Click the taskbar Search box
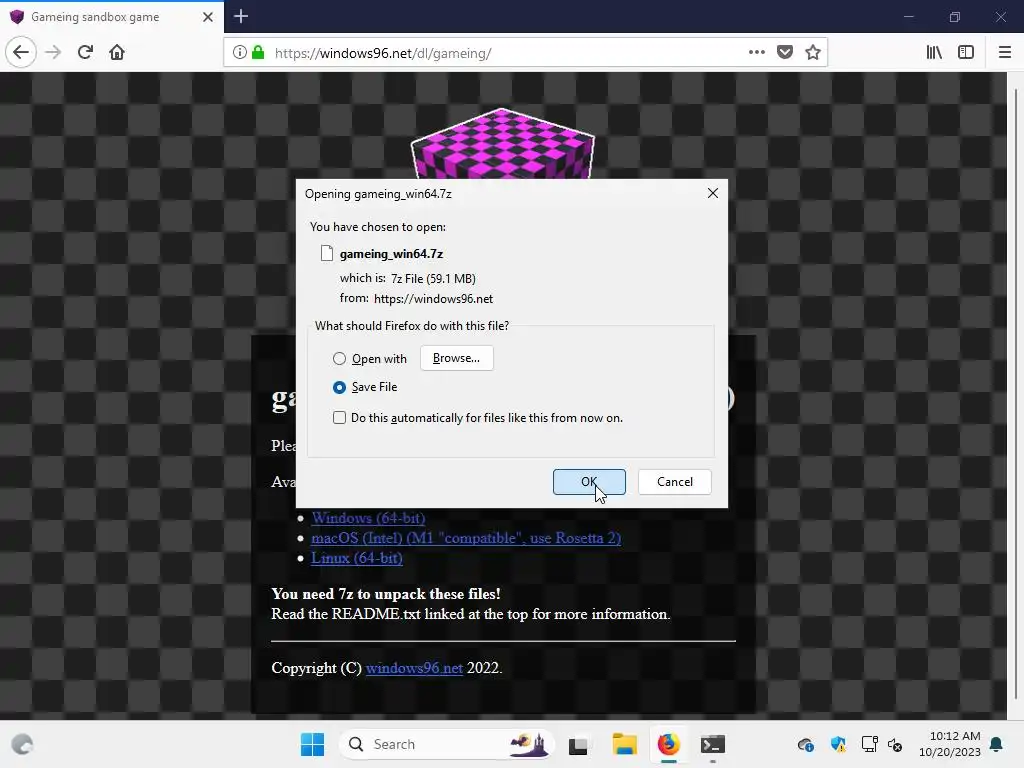Screen dimensions: 1024x768 (447, 744)
